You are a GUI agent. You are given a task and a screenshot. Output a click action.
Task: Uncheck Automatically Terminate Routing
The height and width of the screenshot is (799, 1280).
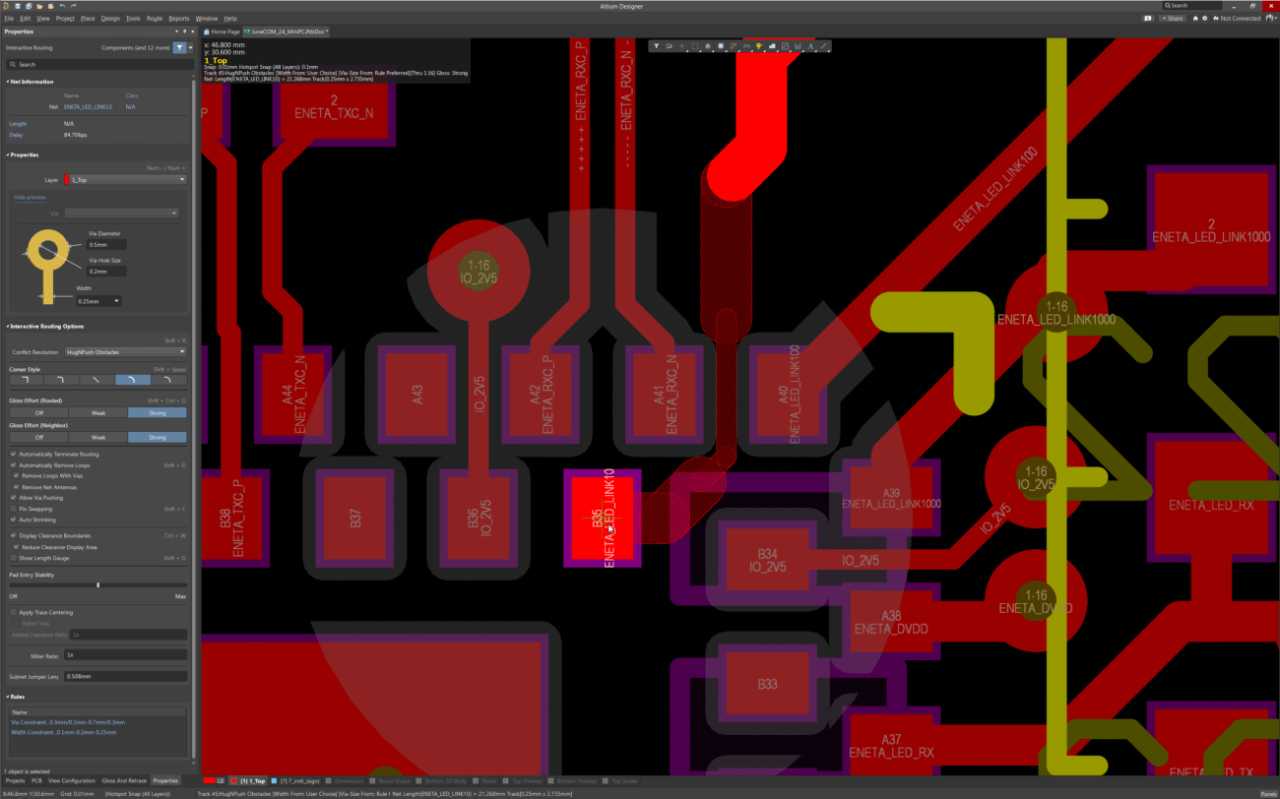tap(13, 454)
